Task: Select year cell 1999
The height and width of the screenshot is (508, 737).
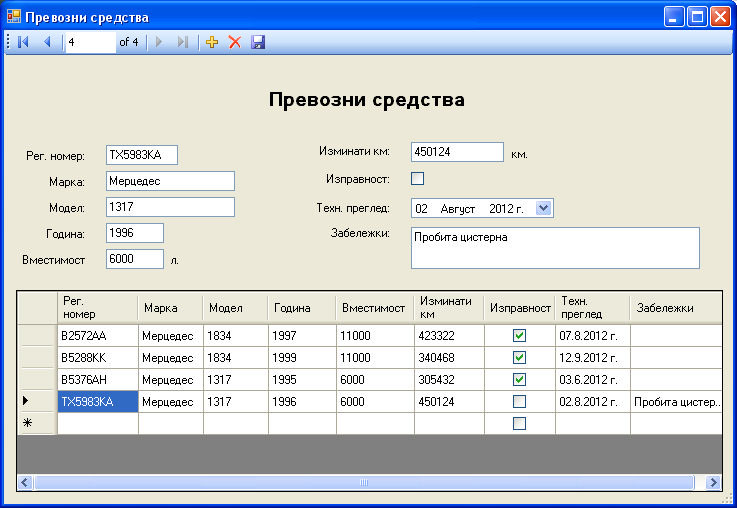Action: (x=302, y=358)
